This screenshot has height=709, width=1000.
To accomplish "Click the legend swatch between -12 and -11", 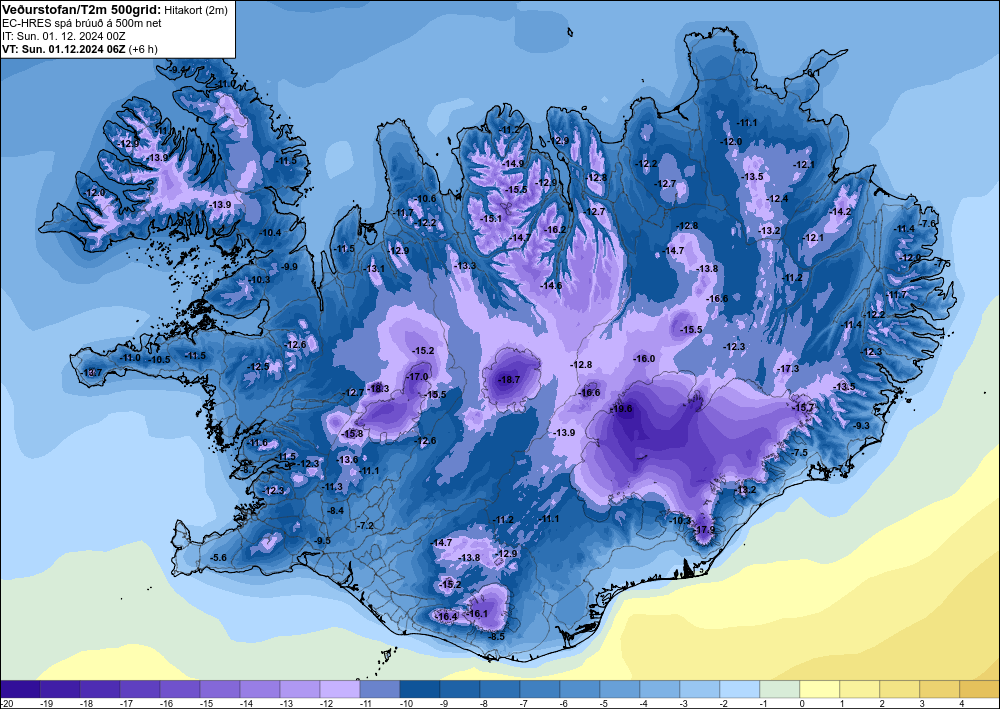I will coord(340,689).
